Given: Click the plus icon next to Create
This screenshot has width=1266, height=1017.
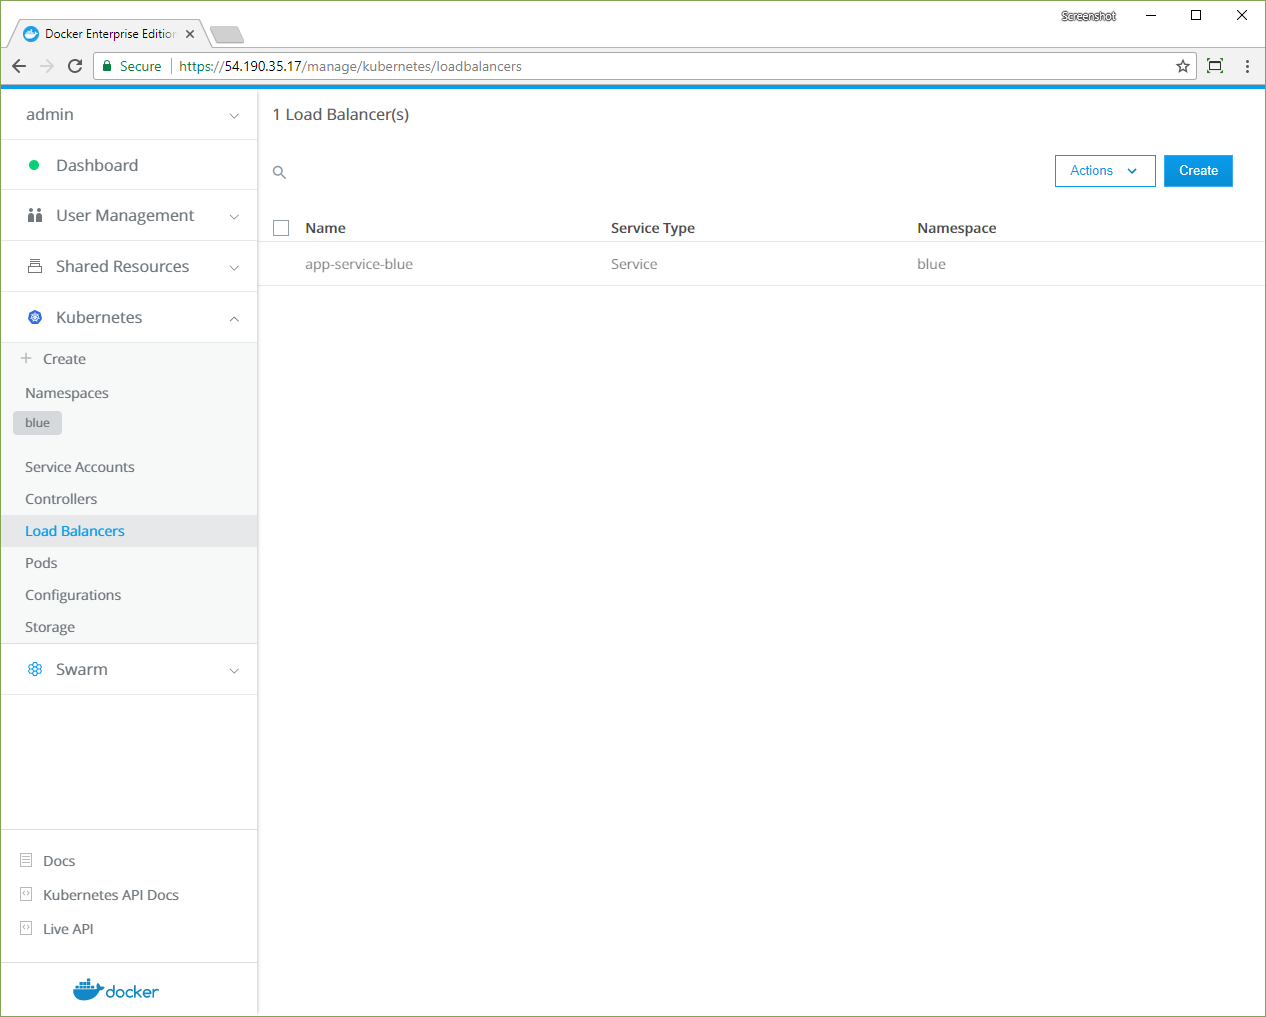Looking at the screenshot, I should point(26,358).
